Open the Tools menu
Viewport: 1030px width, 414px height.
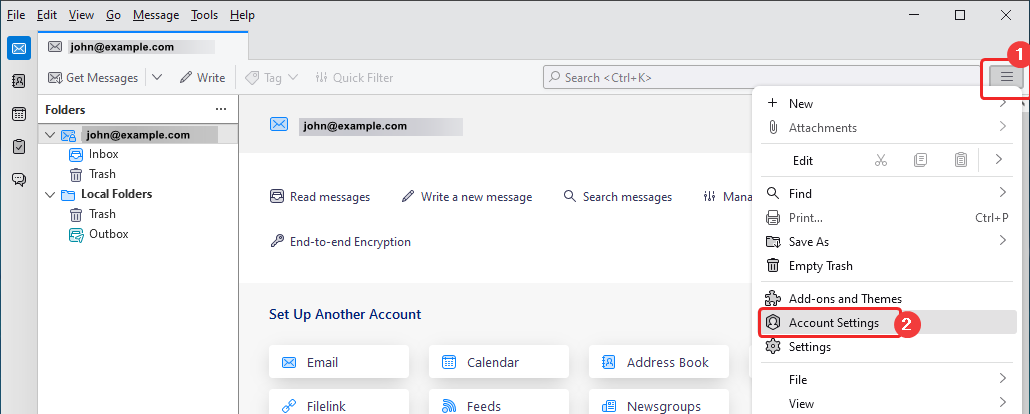204,15
